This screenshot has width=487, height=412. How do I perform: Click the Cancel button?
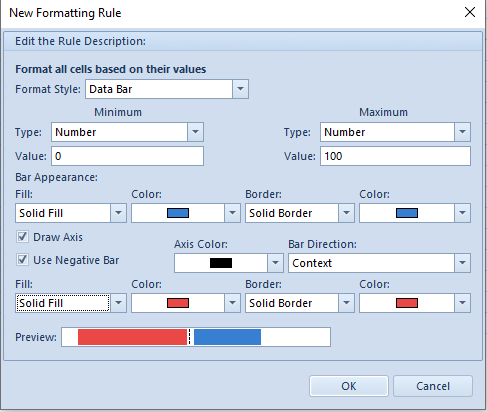(433, 386)
